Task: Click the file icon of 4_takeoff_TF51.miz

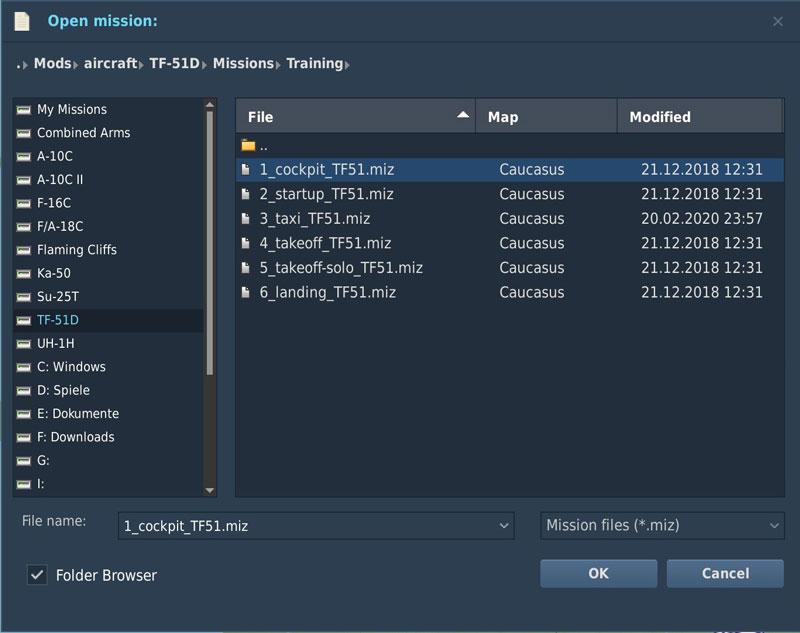Action: 246,243
